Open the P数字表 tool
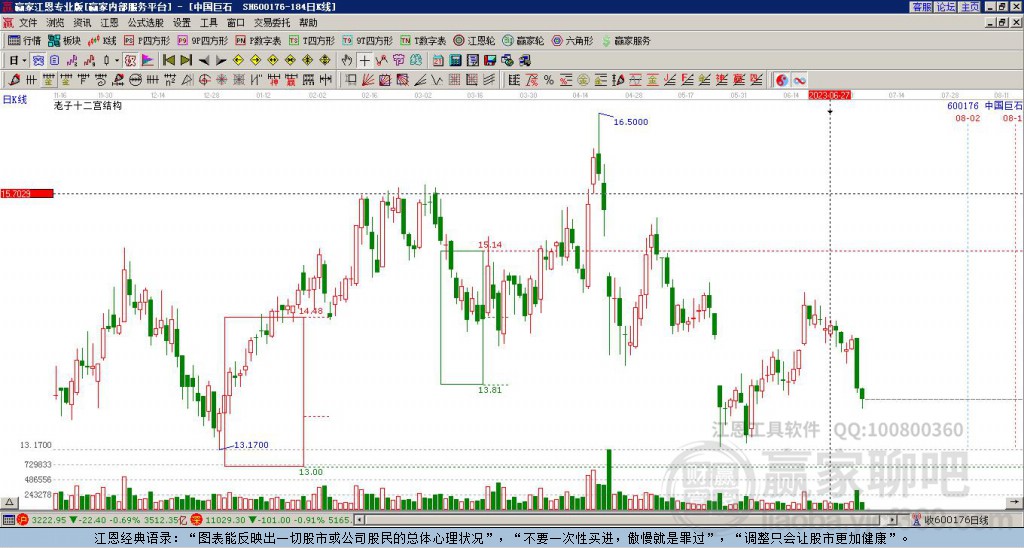 point(258,40)
